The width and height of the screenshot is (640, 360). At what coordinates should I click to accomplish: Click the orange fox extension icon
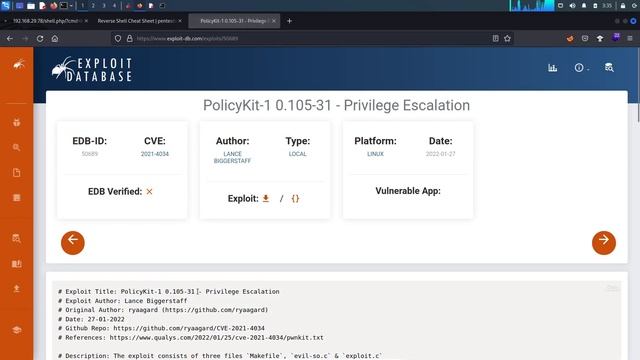570,38
